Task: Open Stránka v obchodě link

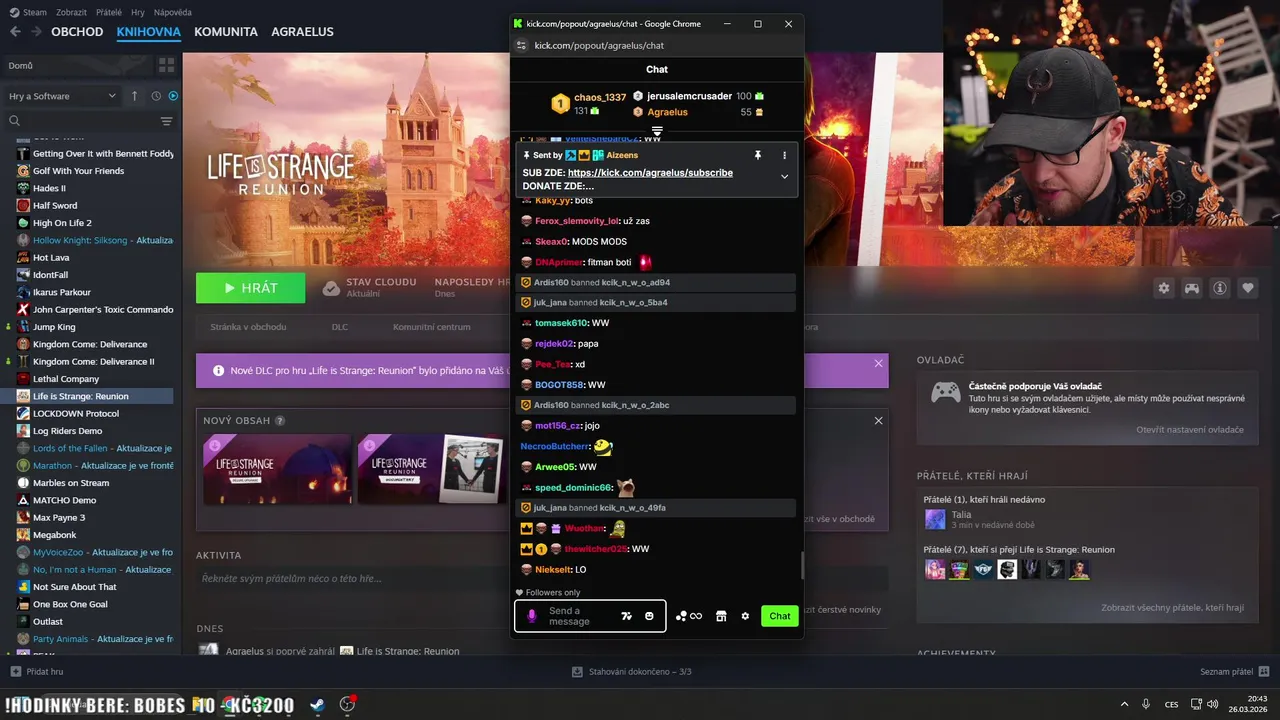Action: pos(248,327)
